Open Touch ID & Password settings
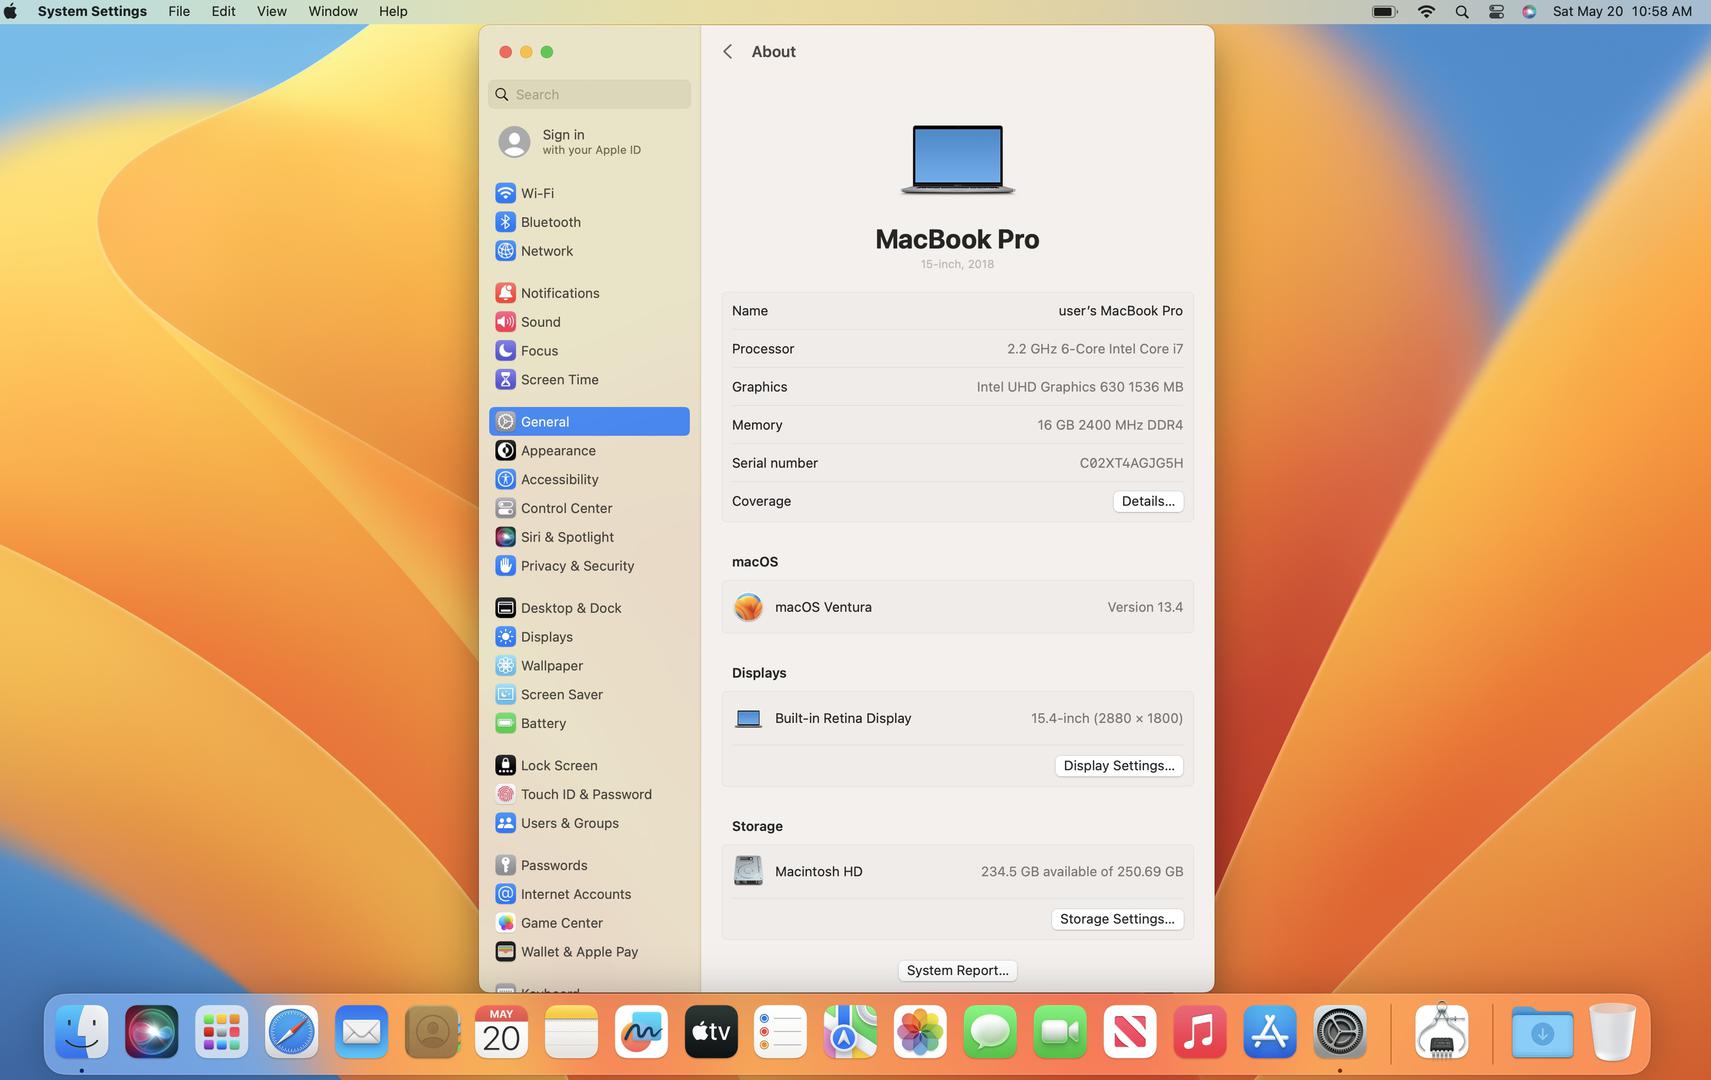 coord(589,795)
